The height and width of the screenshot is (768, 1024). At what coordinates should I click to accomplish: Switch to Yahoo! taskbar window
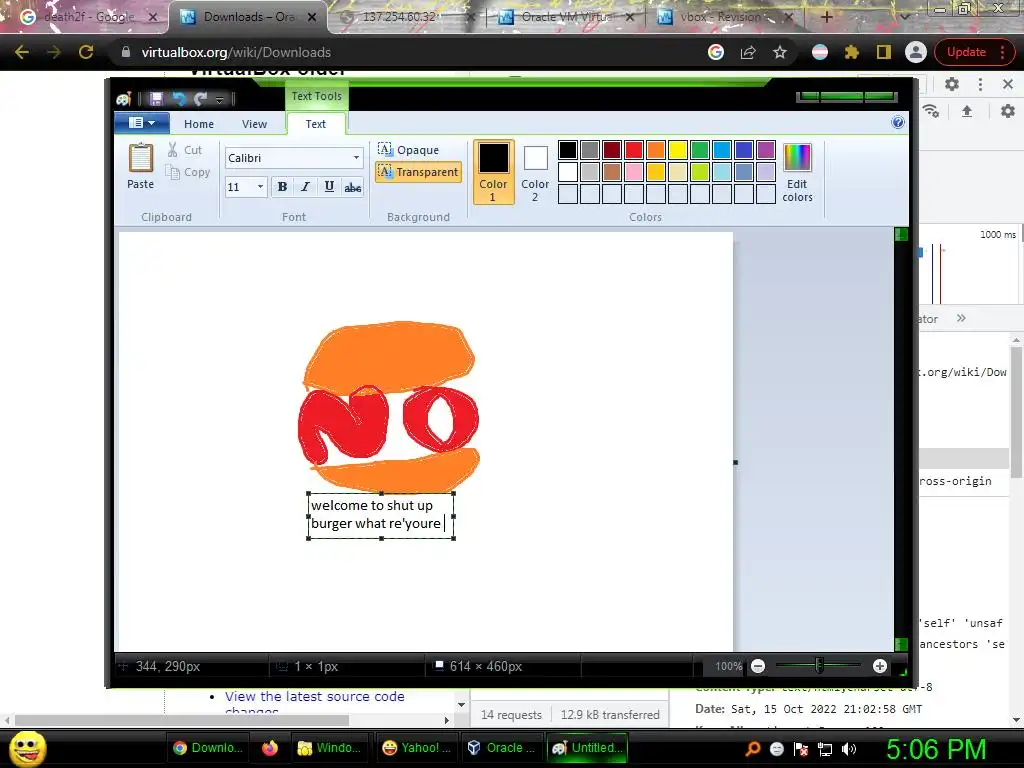pos(417,748)
